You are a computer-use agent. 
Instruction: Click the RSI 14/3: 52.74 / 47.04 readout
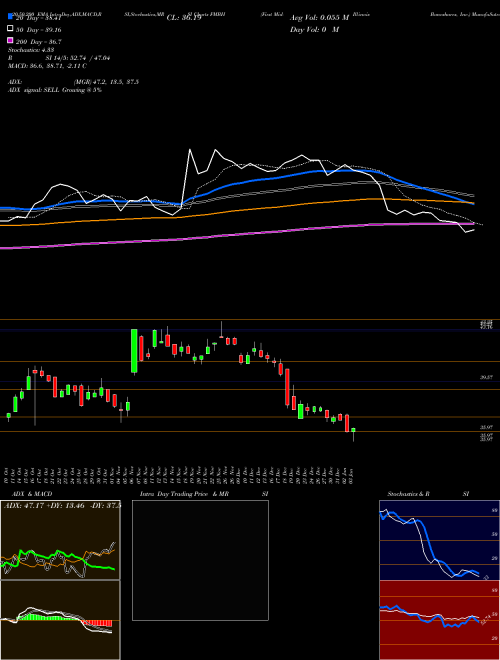tap(59, 58)
